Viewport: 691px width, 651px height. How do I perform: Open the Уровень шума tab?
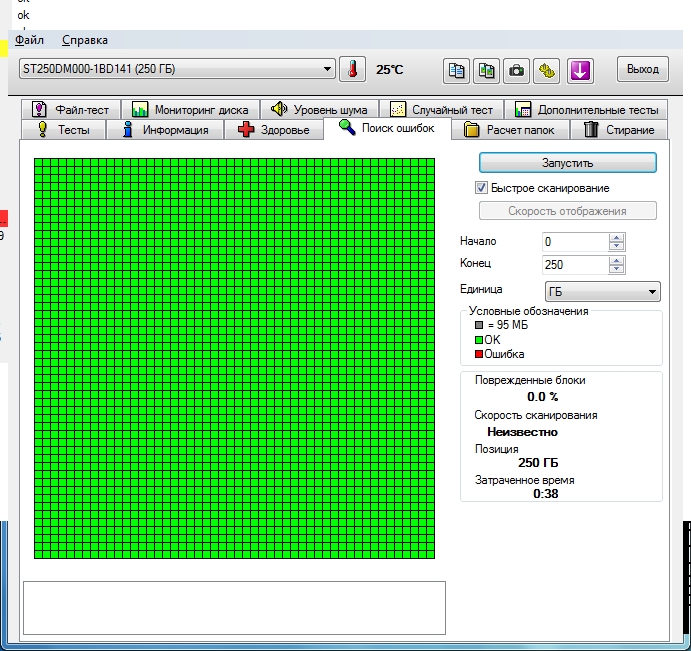pyautogui.click(x=319, y=109)
